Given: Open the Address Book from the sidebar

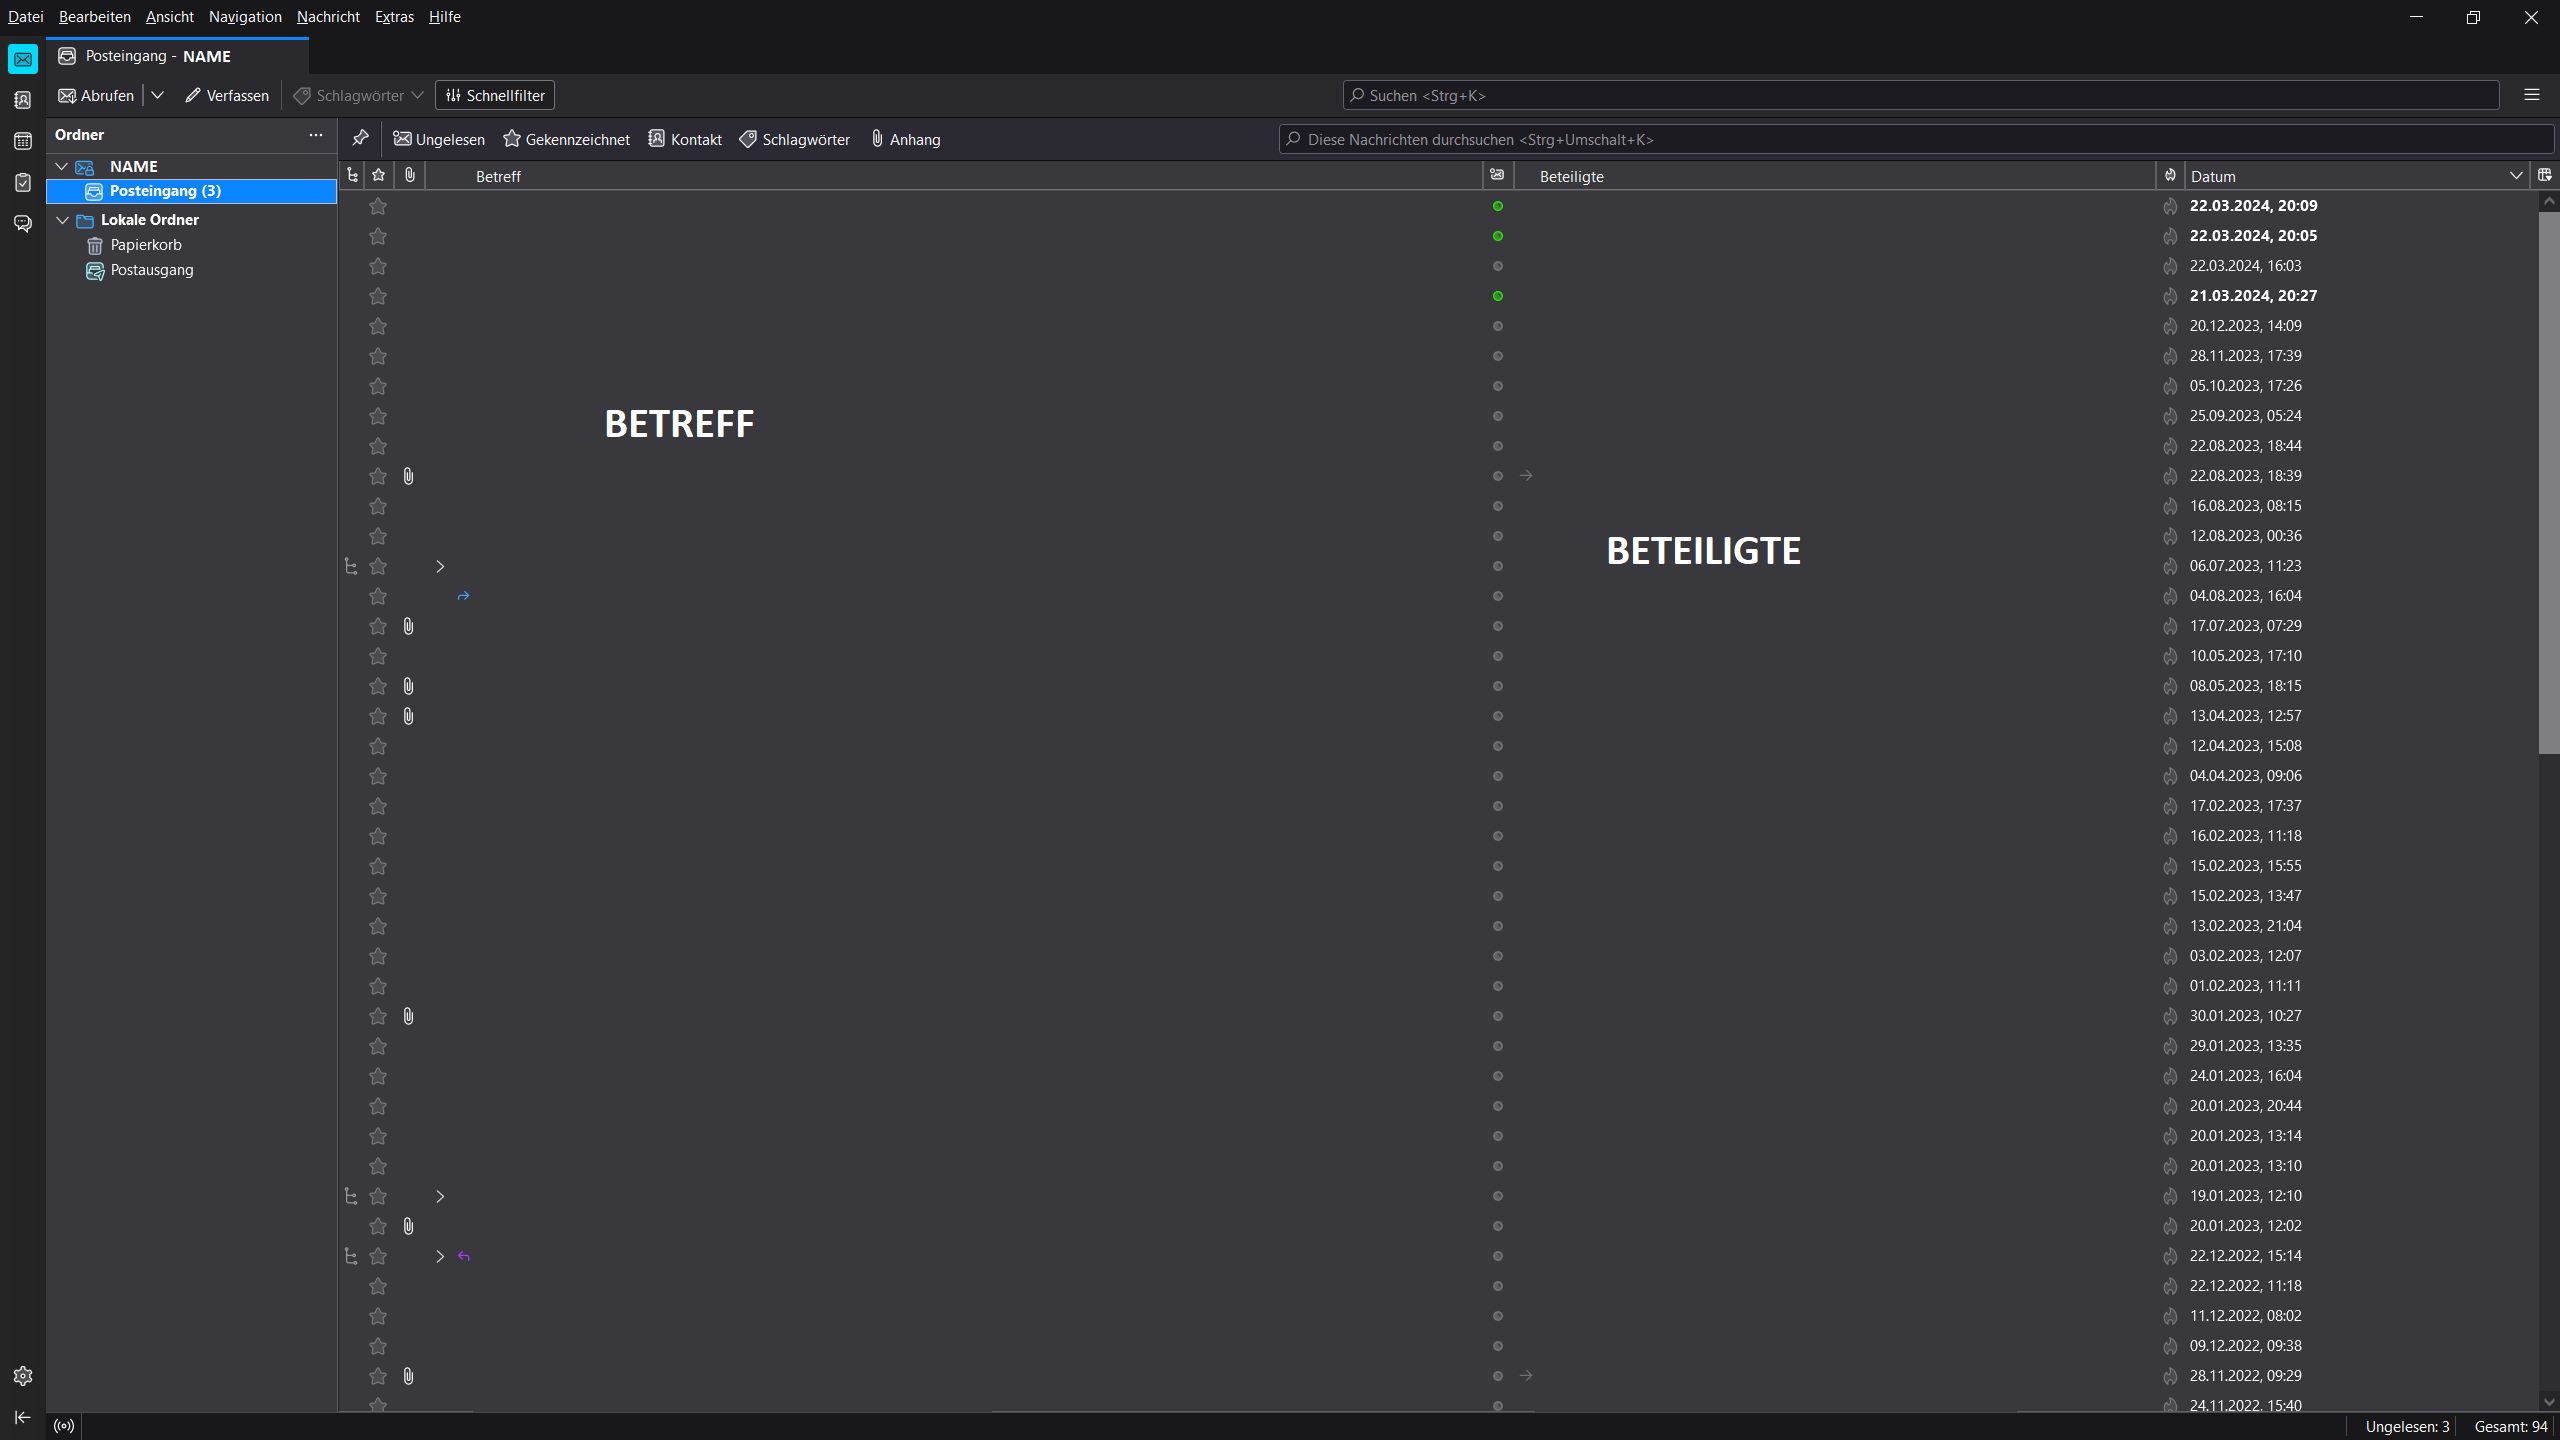Looking at the screenshot, I should coord(23,100).
